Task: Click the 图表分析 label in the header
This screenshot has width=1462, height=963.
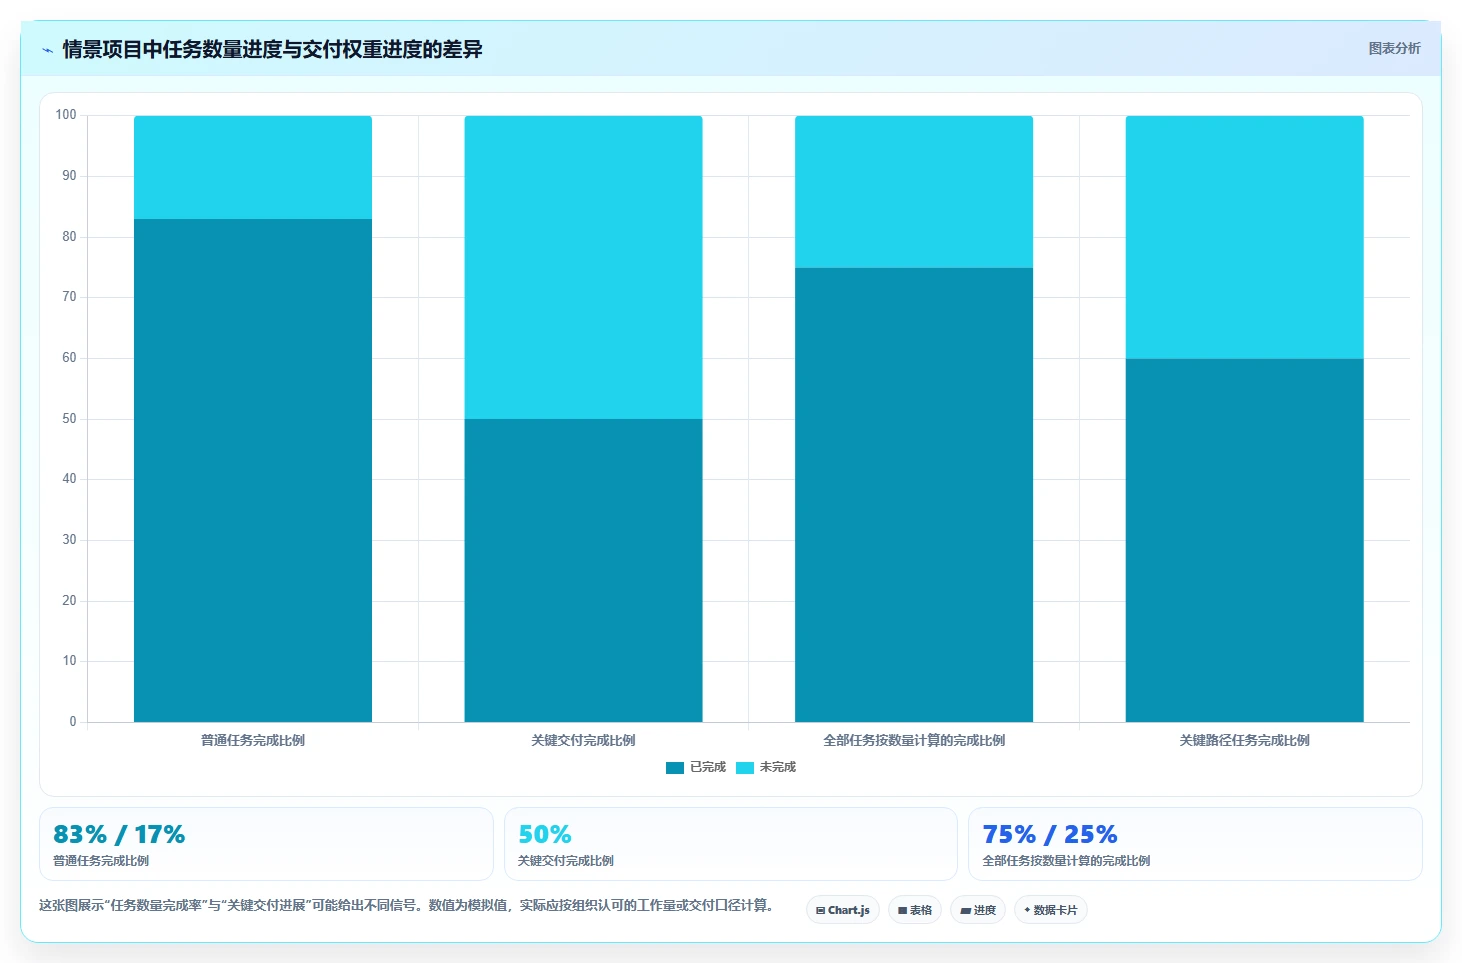Action: (1394, 48)
